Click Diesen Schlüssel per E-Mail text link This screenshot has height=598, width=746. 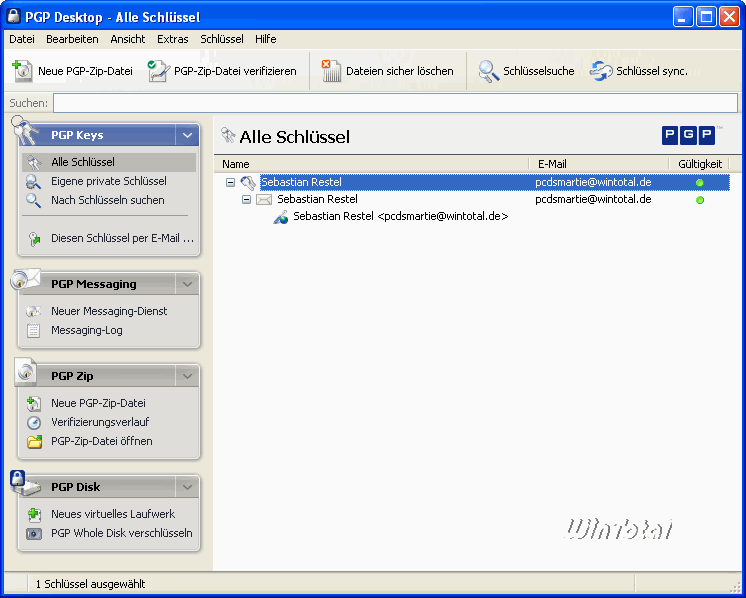122,238
